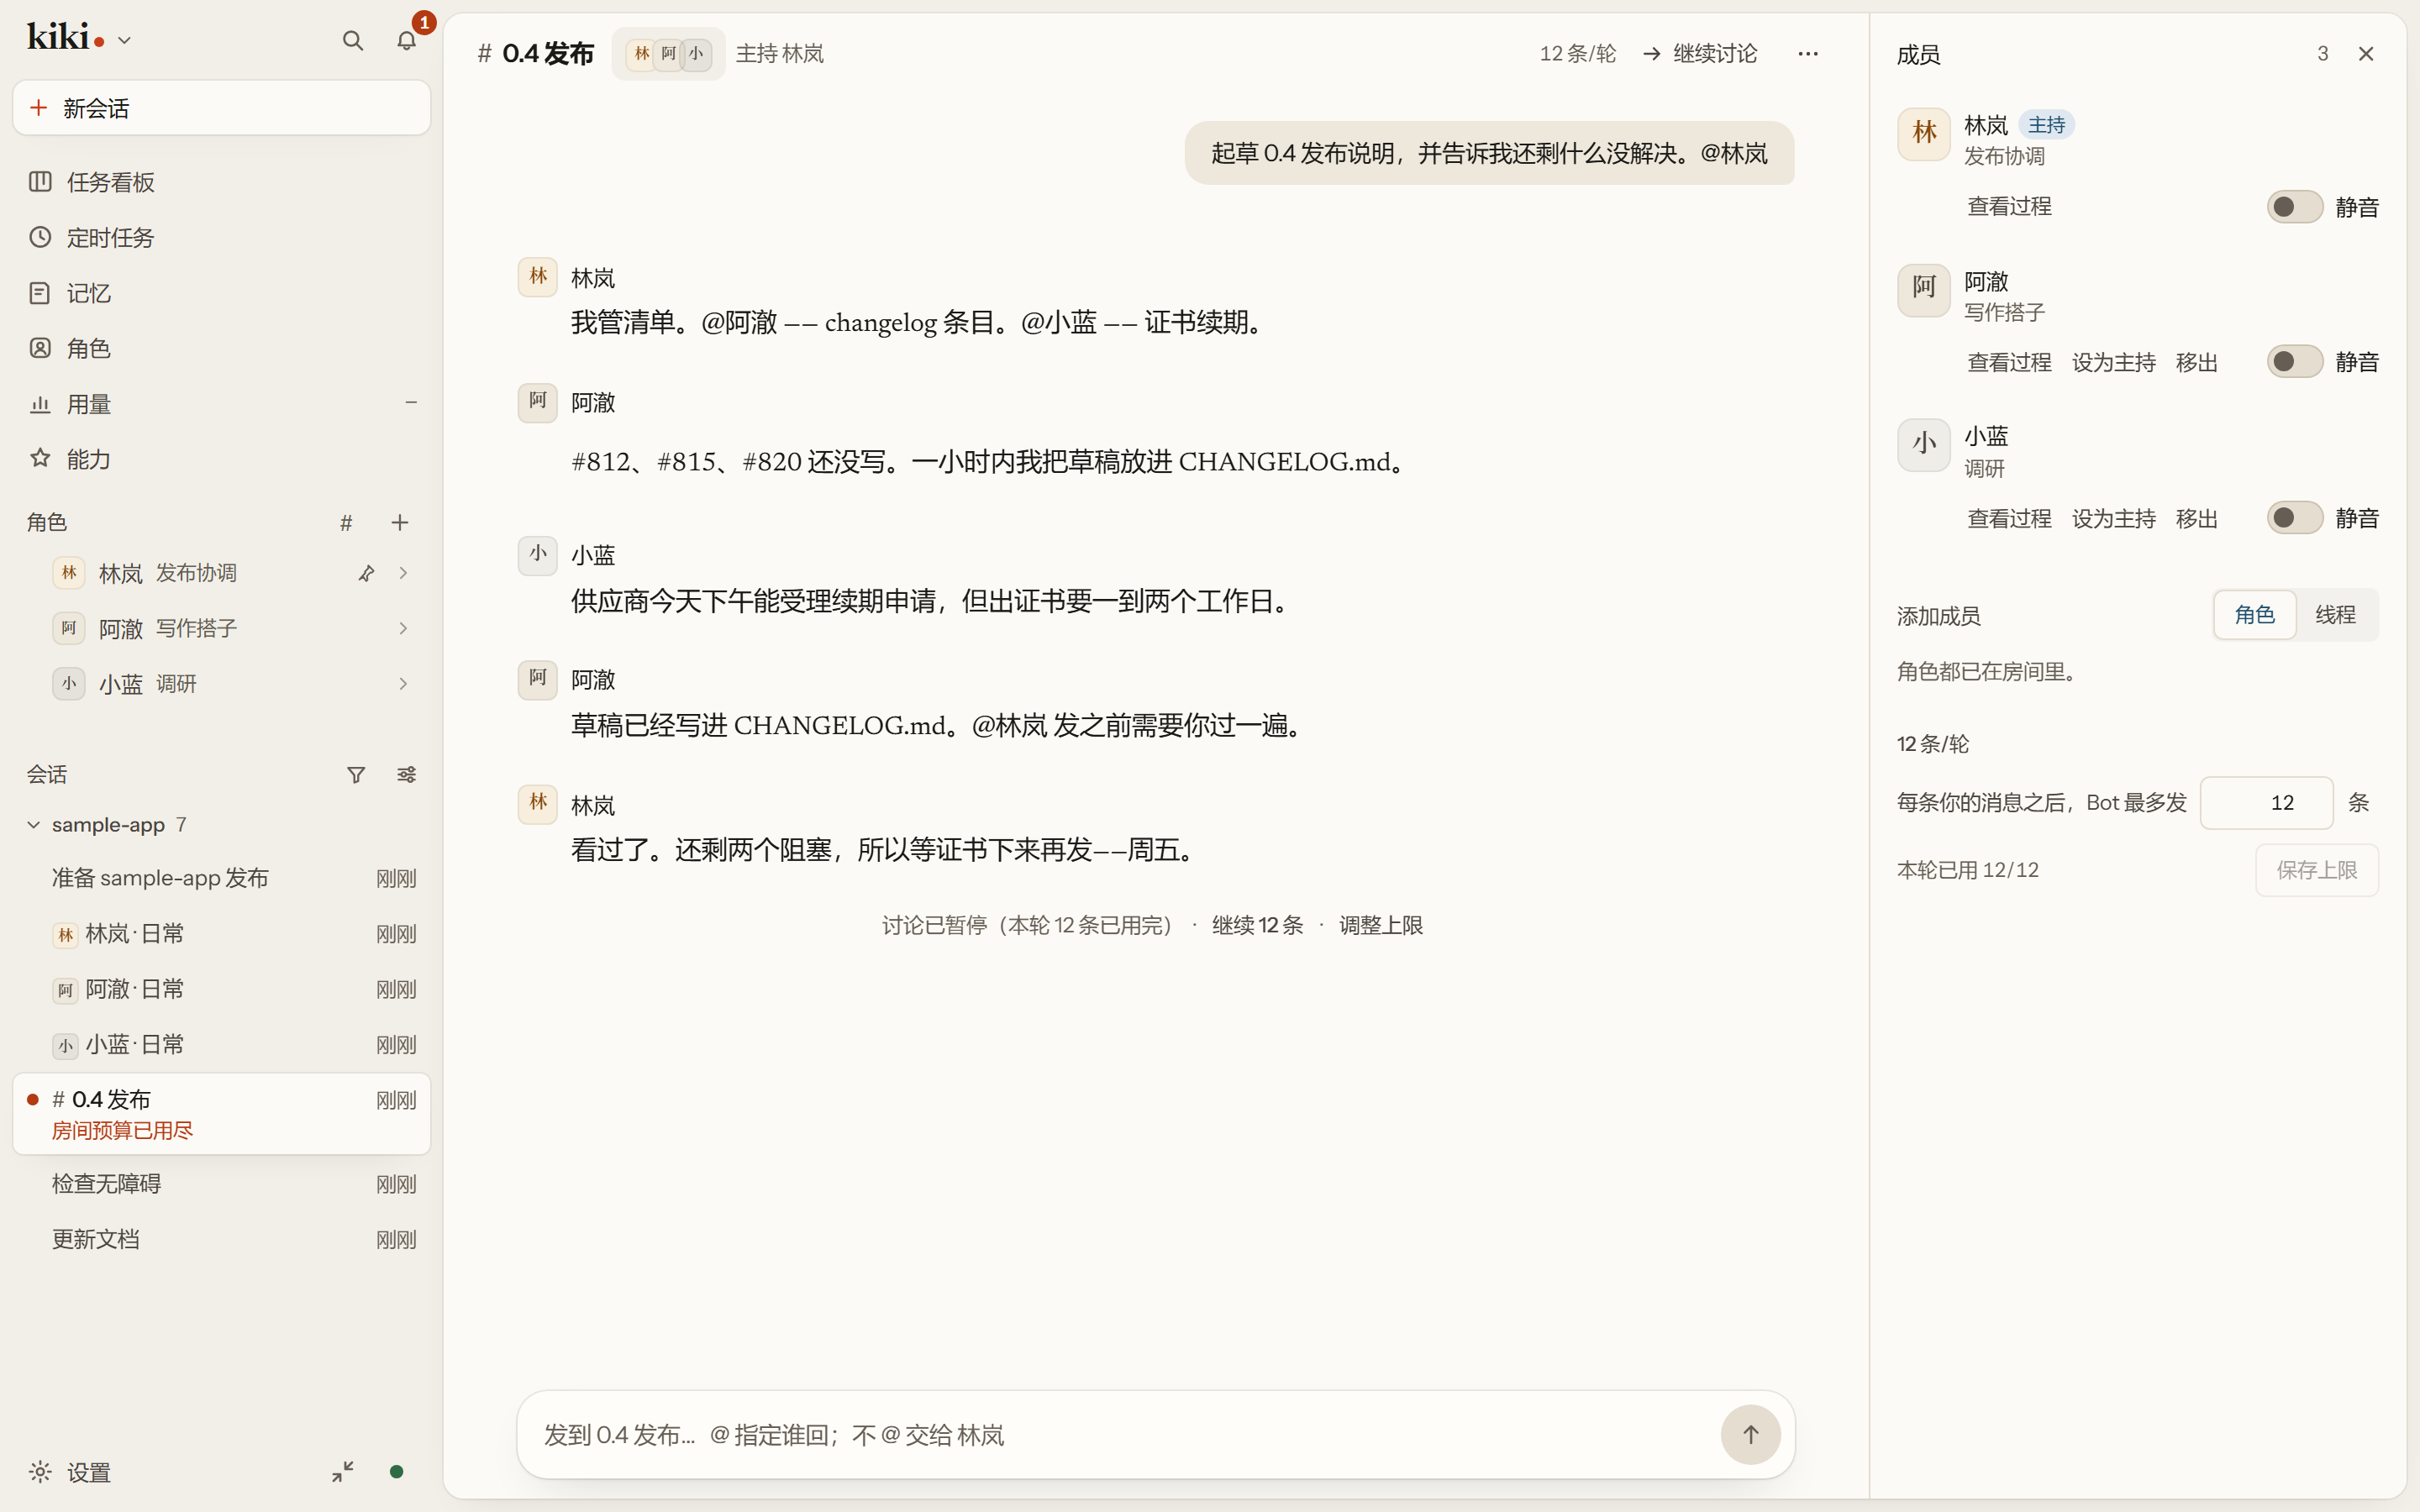Open 用量 usage statistics
This screenshot has height=1512, width=2420.
(x=221, y=404)
